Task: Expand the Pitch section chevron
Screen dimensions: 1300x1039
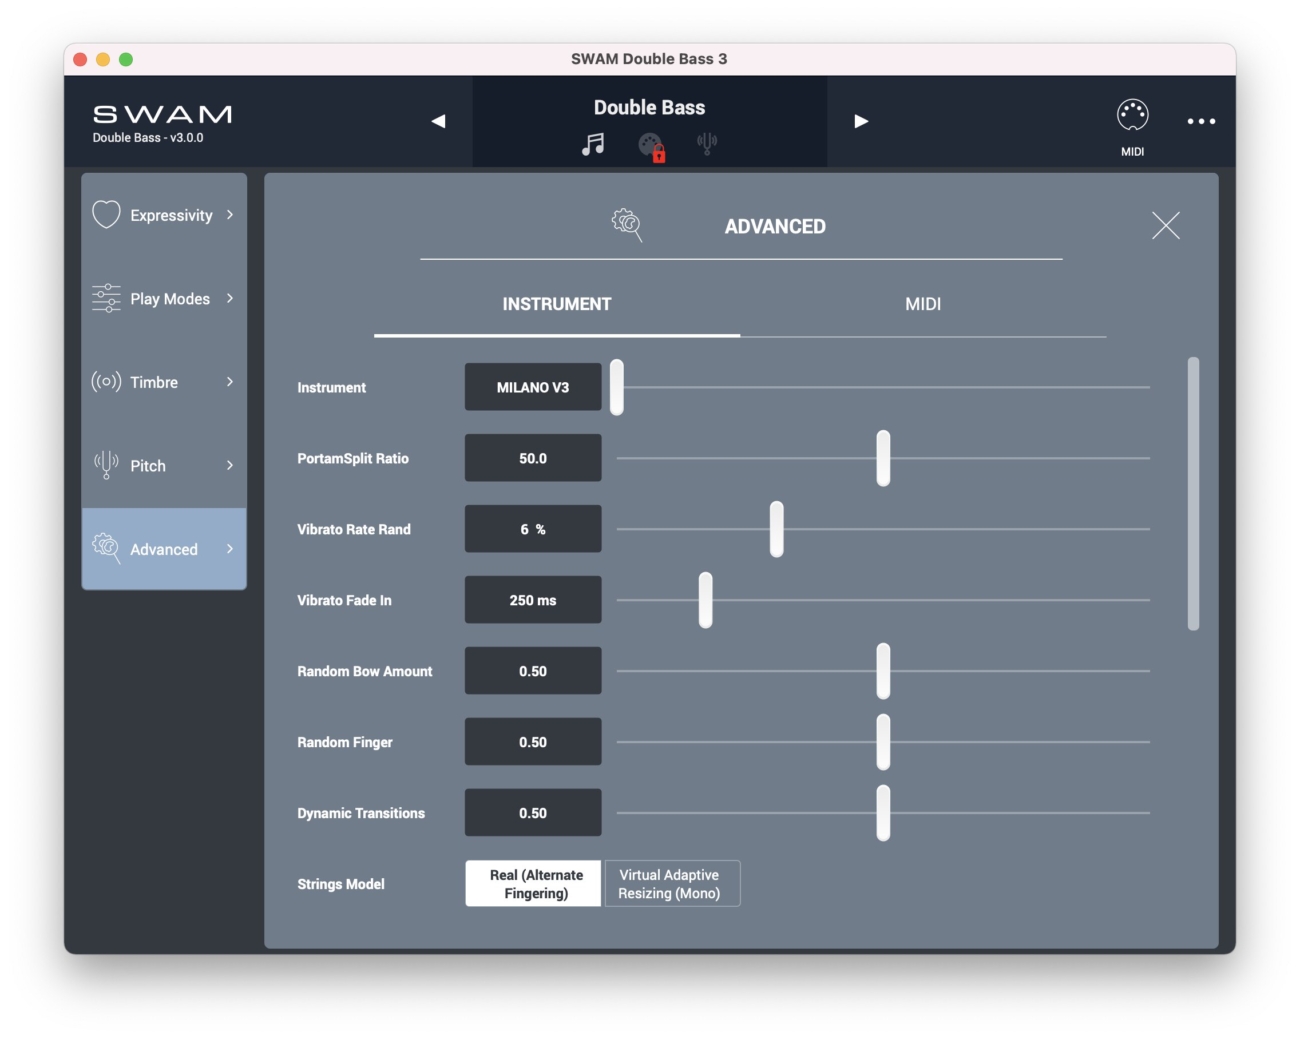Action: 230,466
